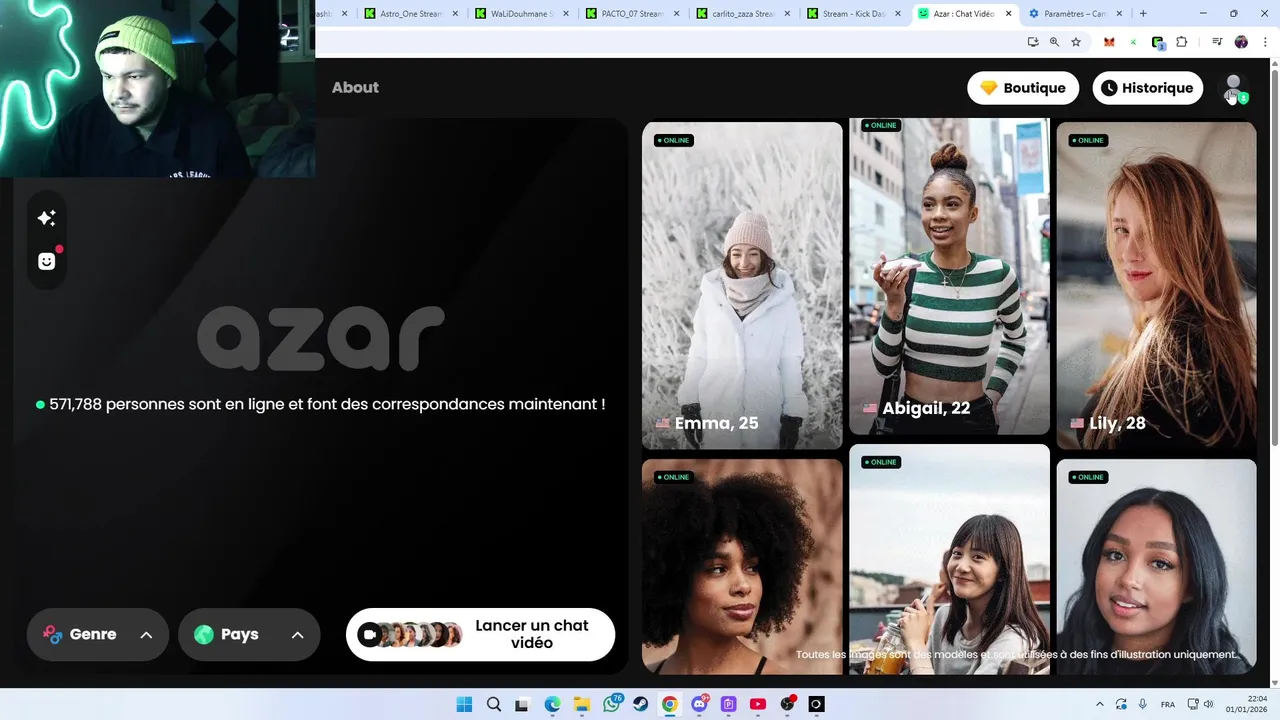Click Lancer un chat vidéo button

tap(480, 634)
